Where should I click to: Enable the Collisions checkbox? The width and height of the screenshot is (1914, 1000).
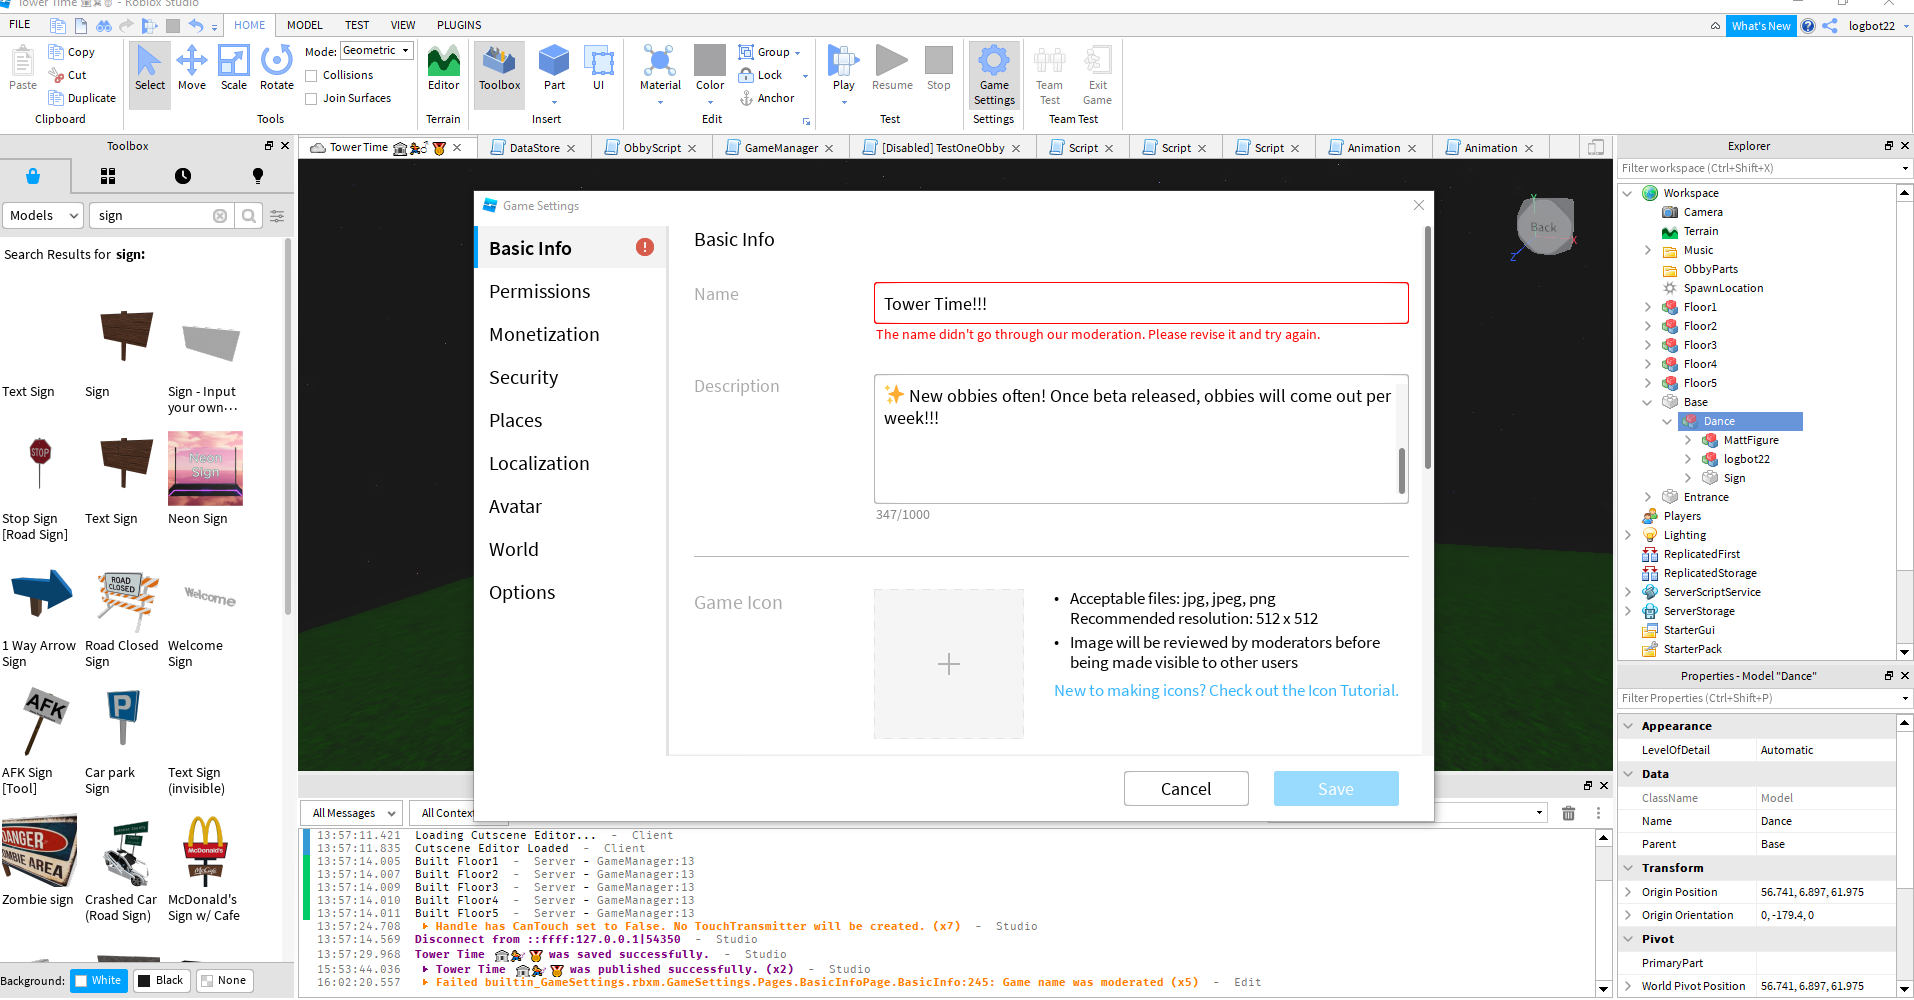(312, 76)
